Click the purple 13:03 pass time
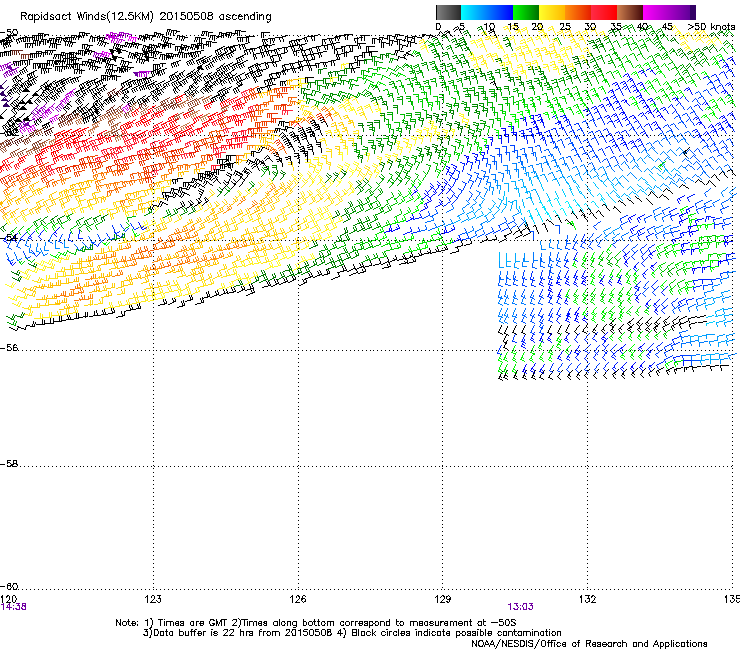 (x=521, y=607)
